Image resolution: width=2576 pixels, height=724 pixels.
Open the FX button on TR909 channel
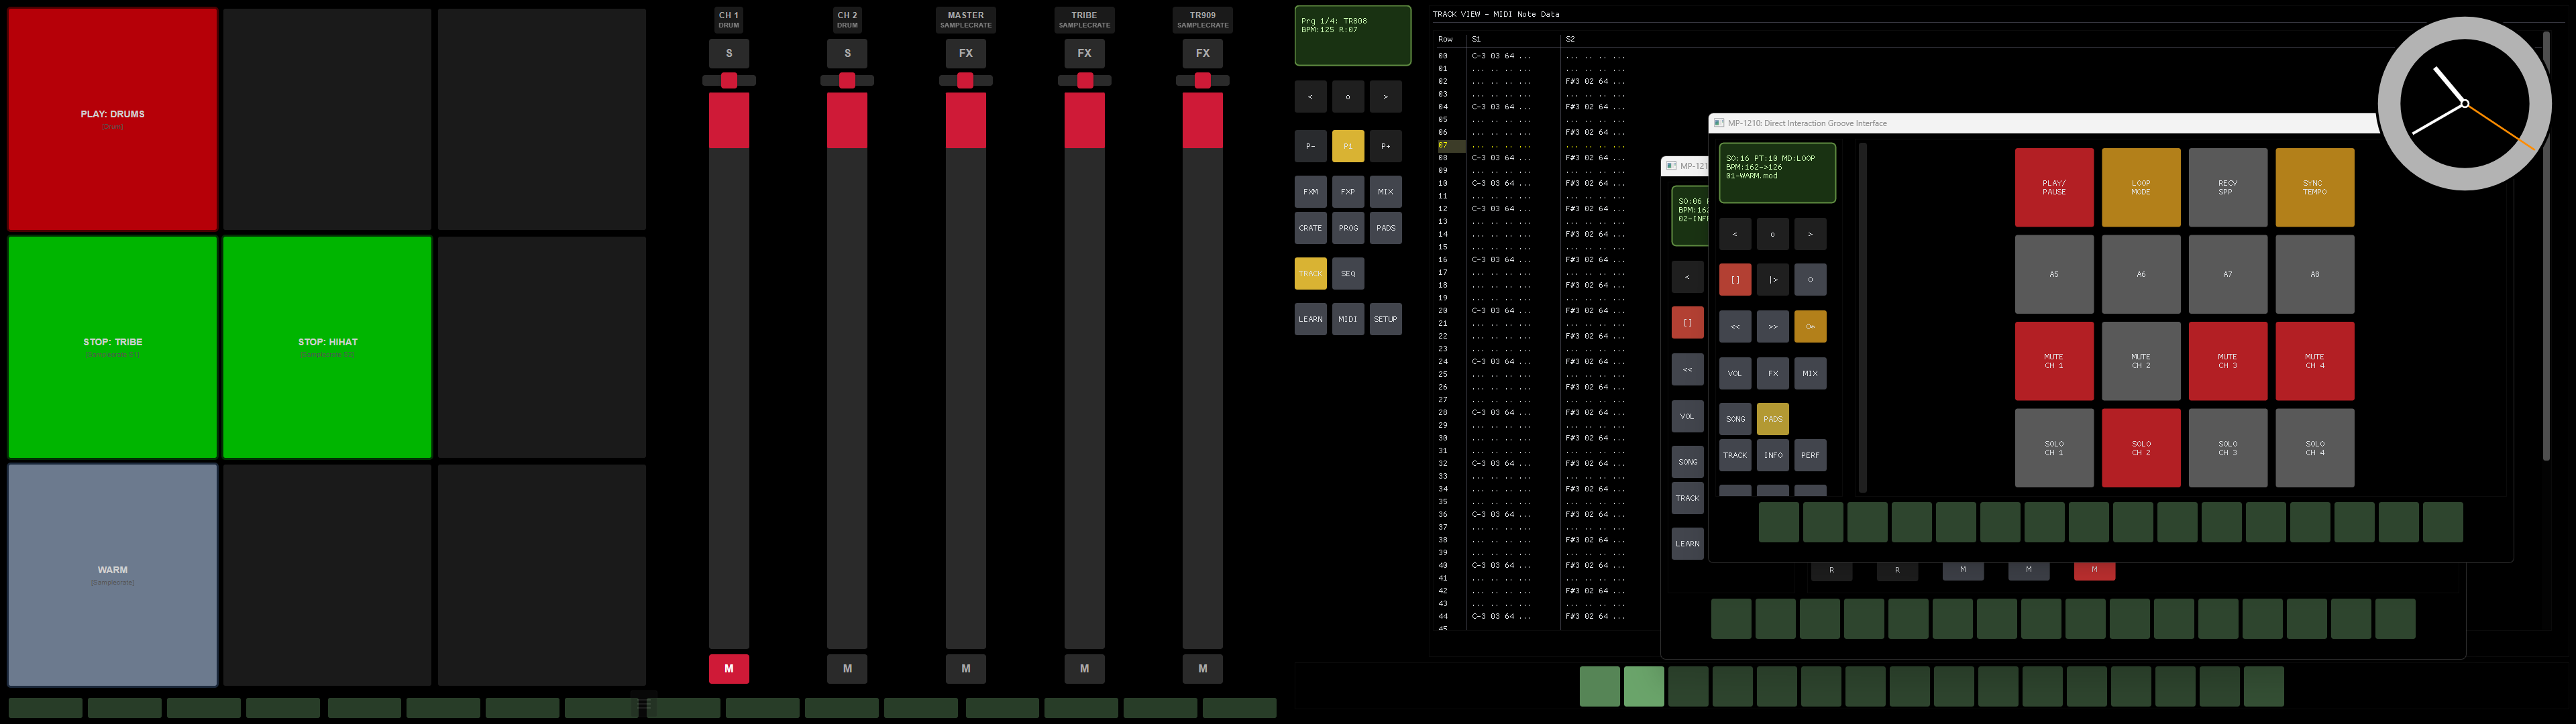tap(1202, 53)
